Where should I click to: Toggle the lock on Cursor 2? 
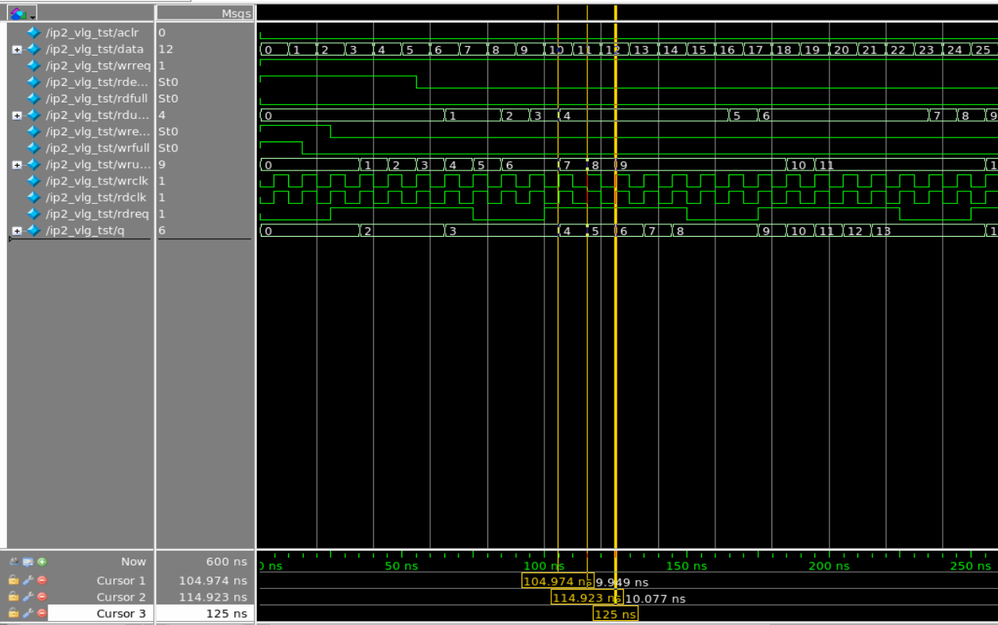coord(14,597)
